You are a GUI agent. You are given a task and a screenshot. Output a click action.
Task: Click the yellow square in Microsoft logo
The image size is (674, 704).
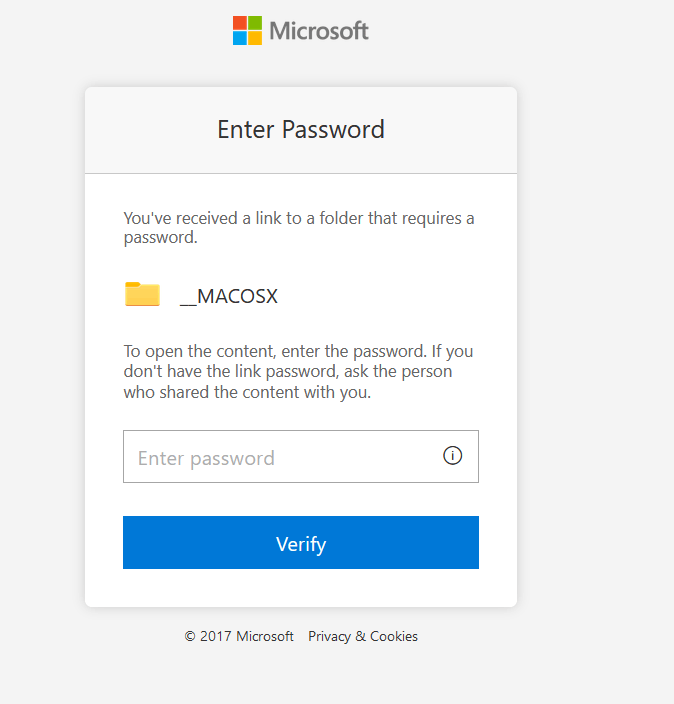coord(255,38)
